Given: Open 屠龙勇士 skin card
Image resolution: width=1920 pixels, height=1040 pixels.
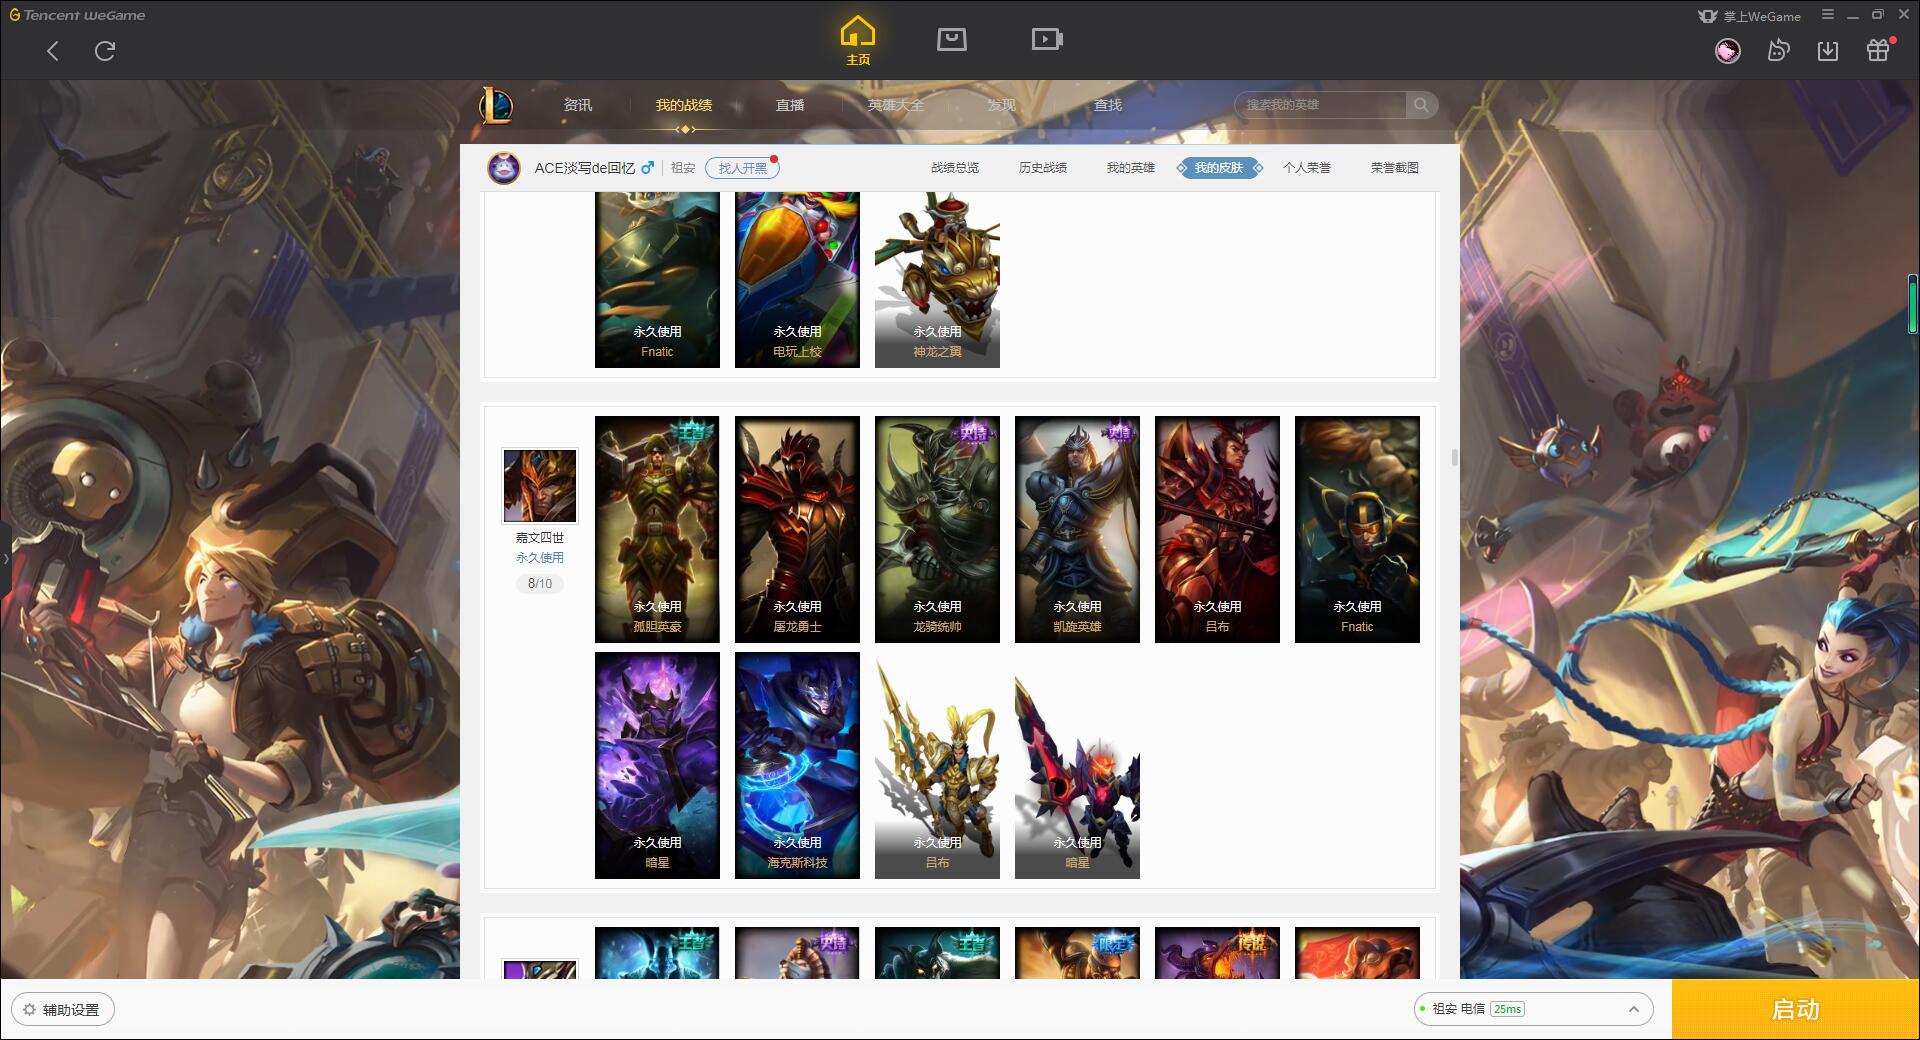Looking at the screenshot, I should point(797,529).
